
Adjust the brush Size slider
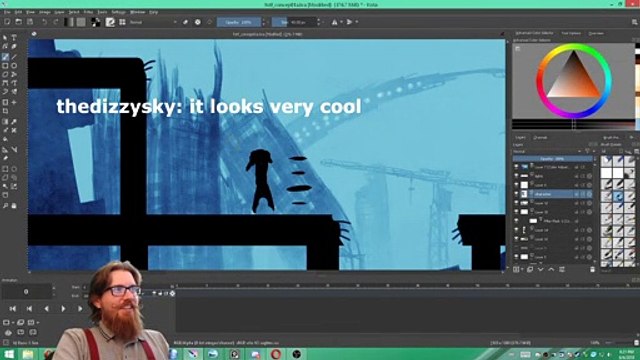coord(294,22)
